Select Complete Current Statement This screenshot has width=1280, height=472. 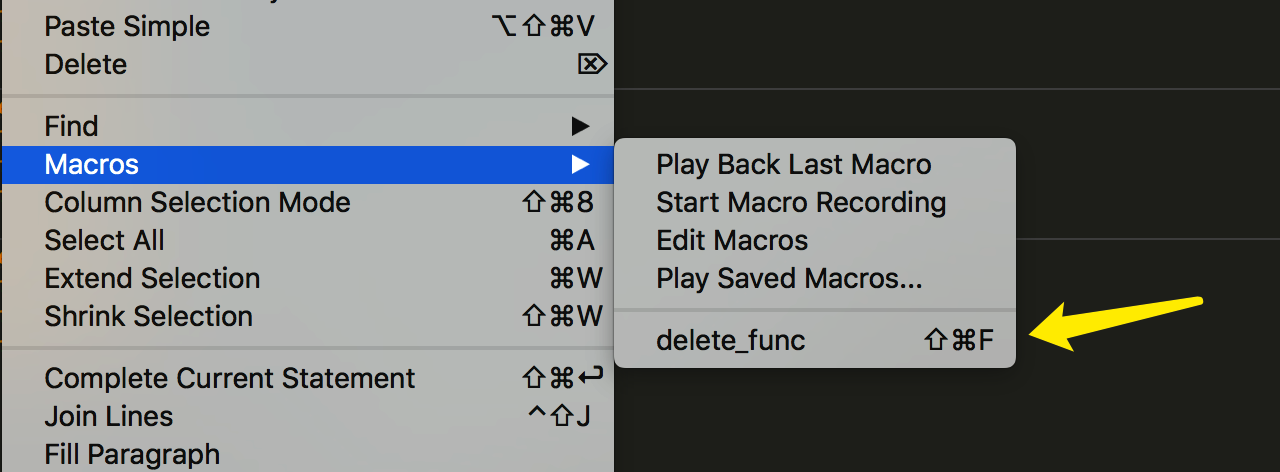[x=307, y=379]
